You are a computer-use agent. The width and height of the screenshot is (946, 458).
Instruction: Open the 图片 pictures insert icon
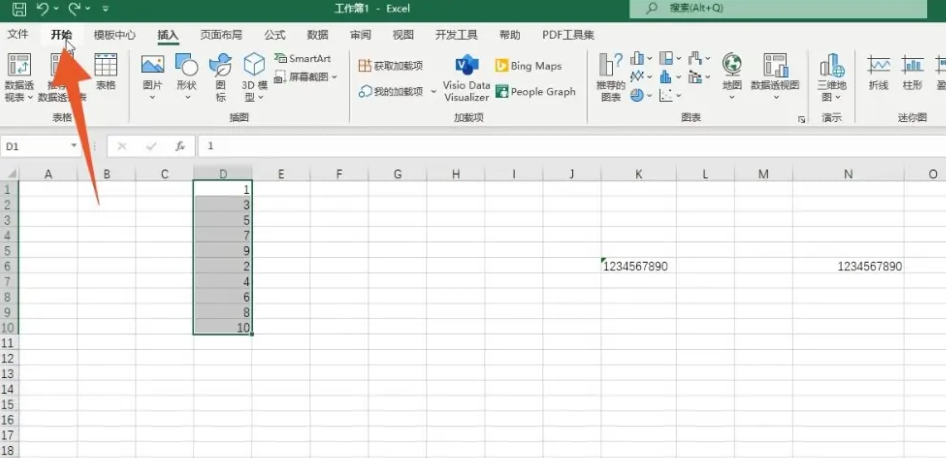[x=152, y=72]
